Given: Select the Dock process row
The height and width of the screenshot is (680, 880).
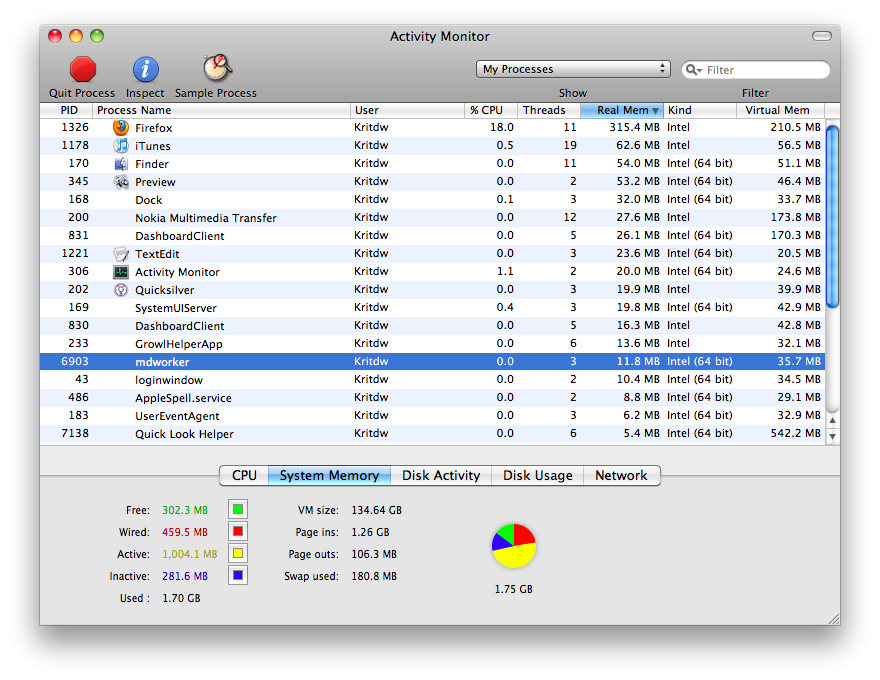Looking at the screenshot, I should [432, 200].
